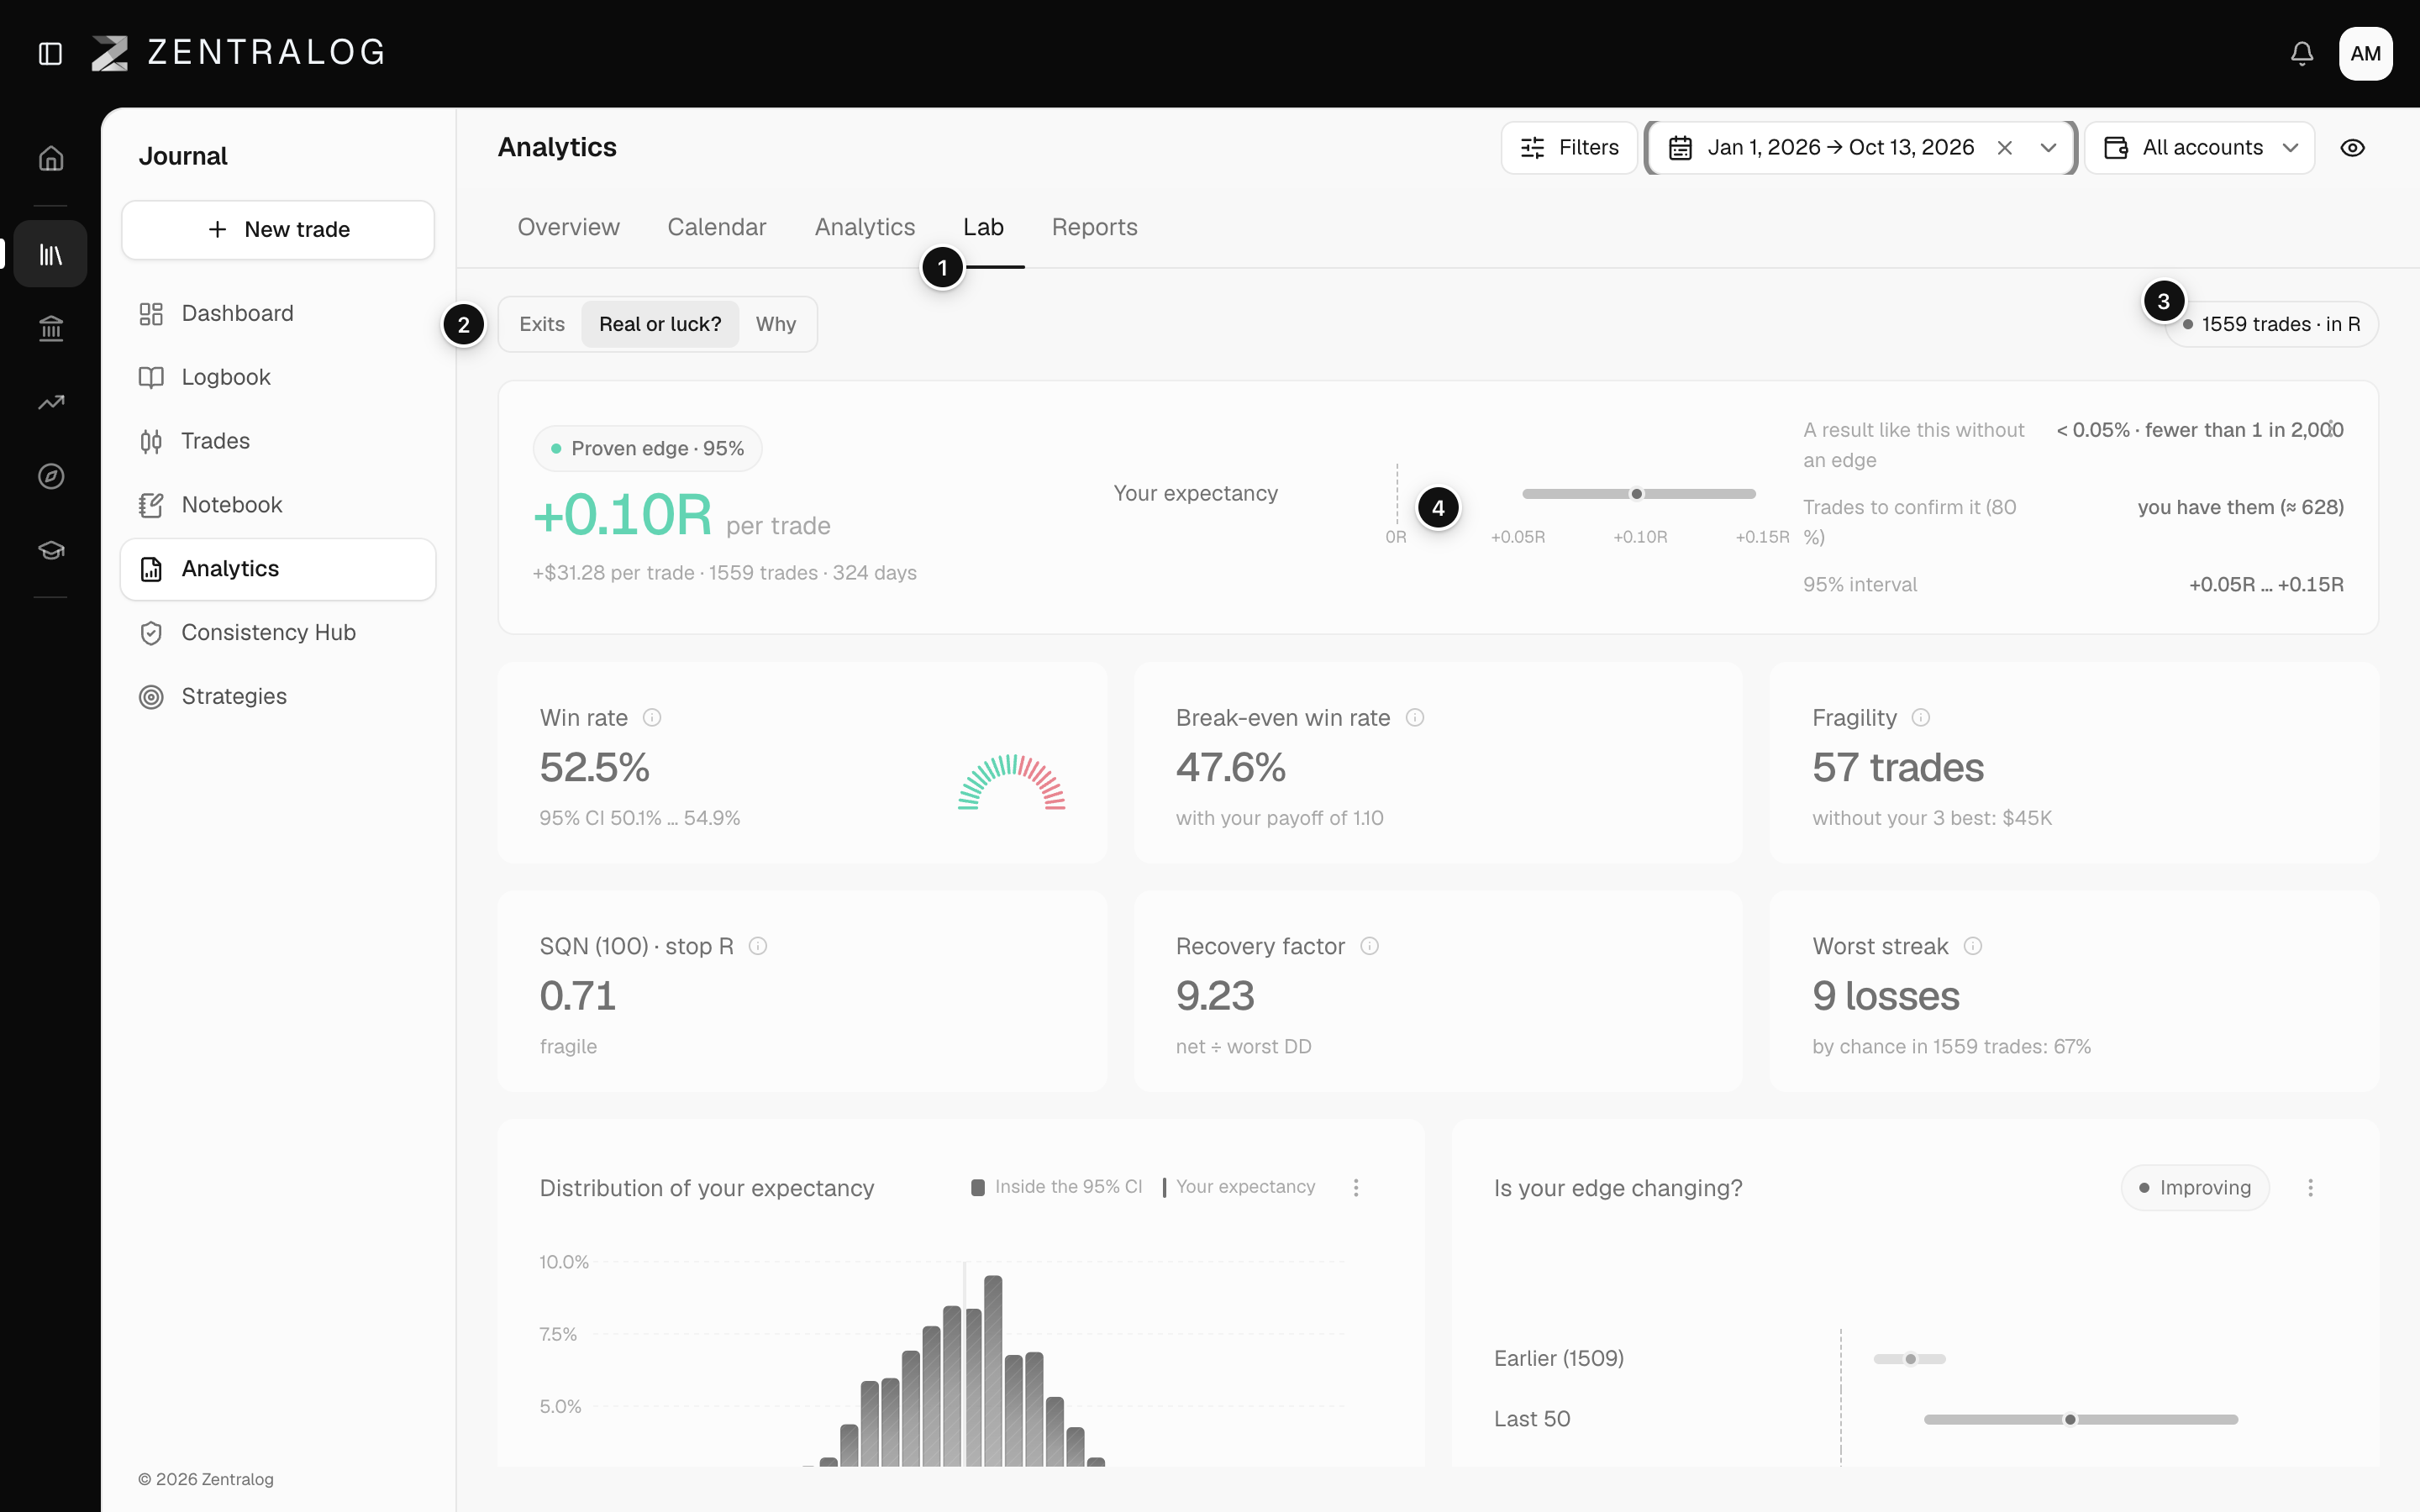Click the info icon next to SQN (100)
This screenshot has height=1512, width=2420.
(758, 946)
